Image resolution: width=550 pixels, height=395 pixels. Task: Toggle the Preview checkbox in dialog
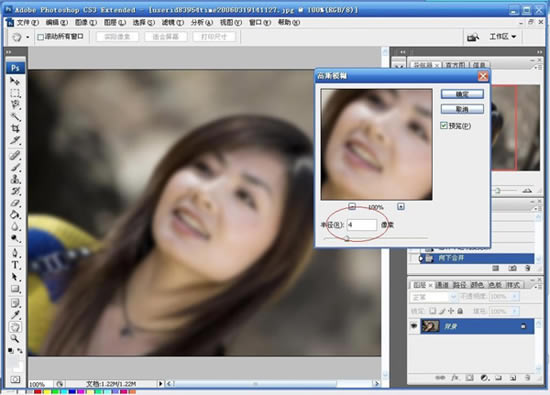(x=444, y=125)
